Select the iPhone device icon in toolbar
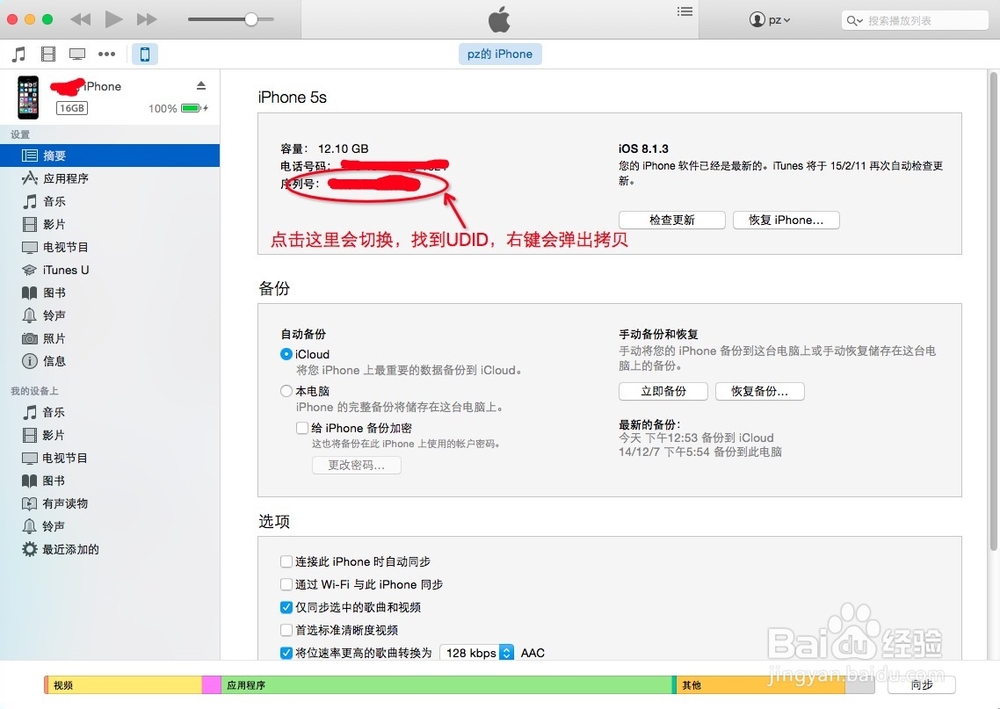The image size is (1000, 709). click(x=145, y=54)
